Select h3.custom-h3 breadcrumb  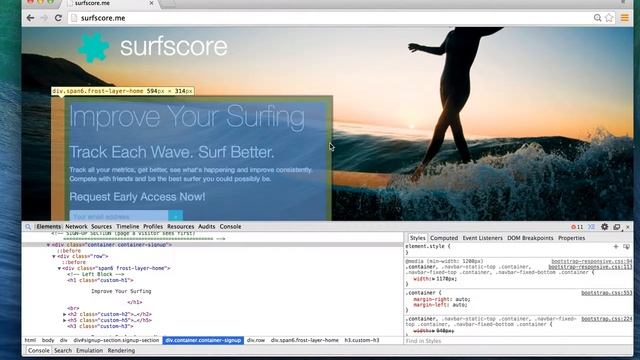pos(362,340)
